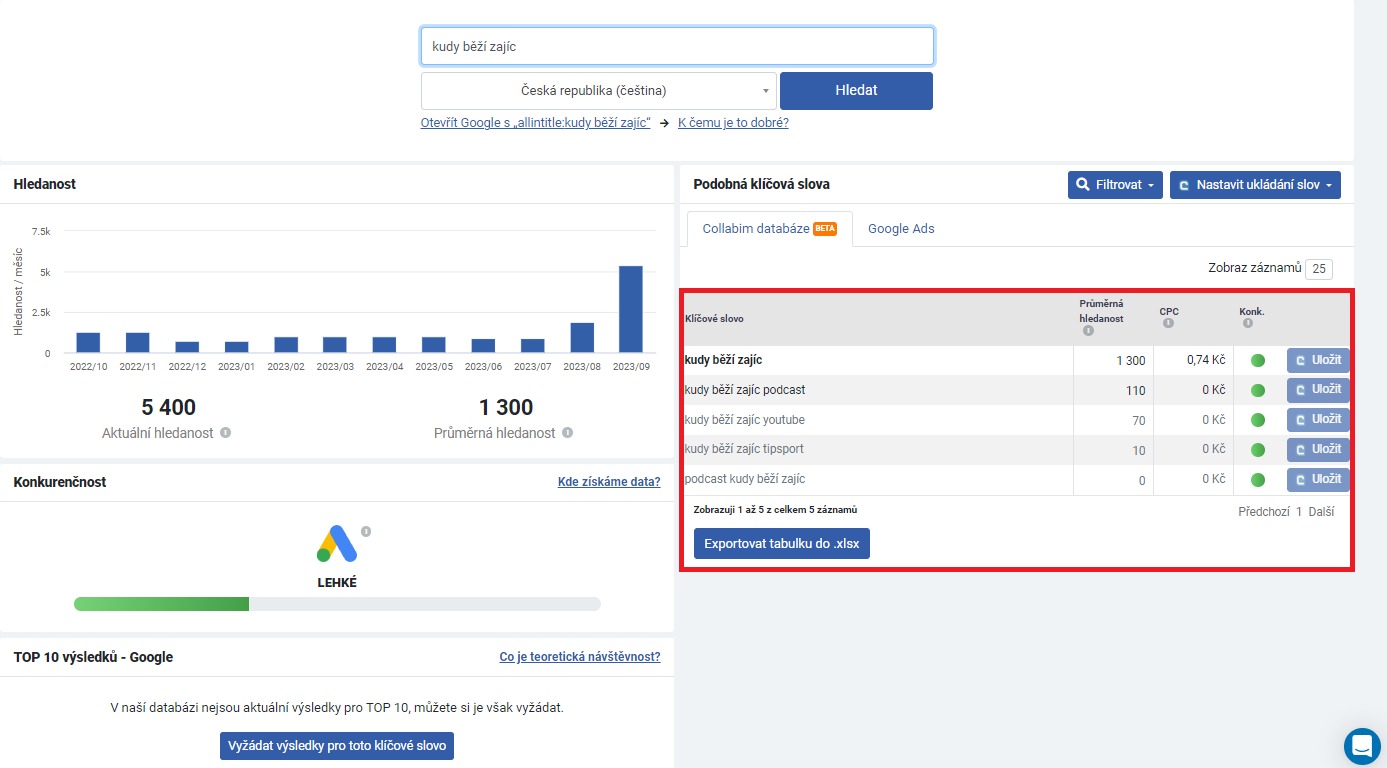The height and width of the screenshot is (768, 1387).
Task: Open Co je teoretická návštěvnost? link
Action: pos(580,657)
